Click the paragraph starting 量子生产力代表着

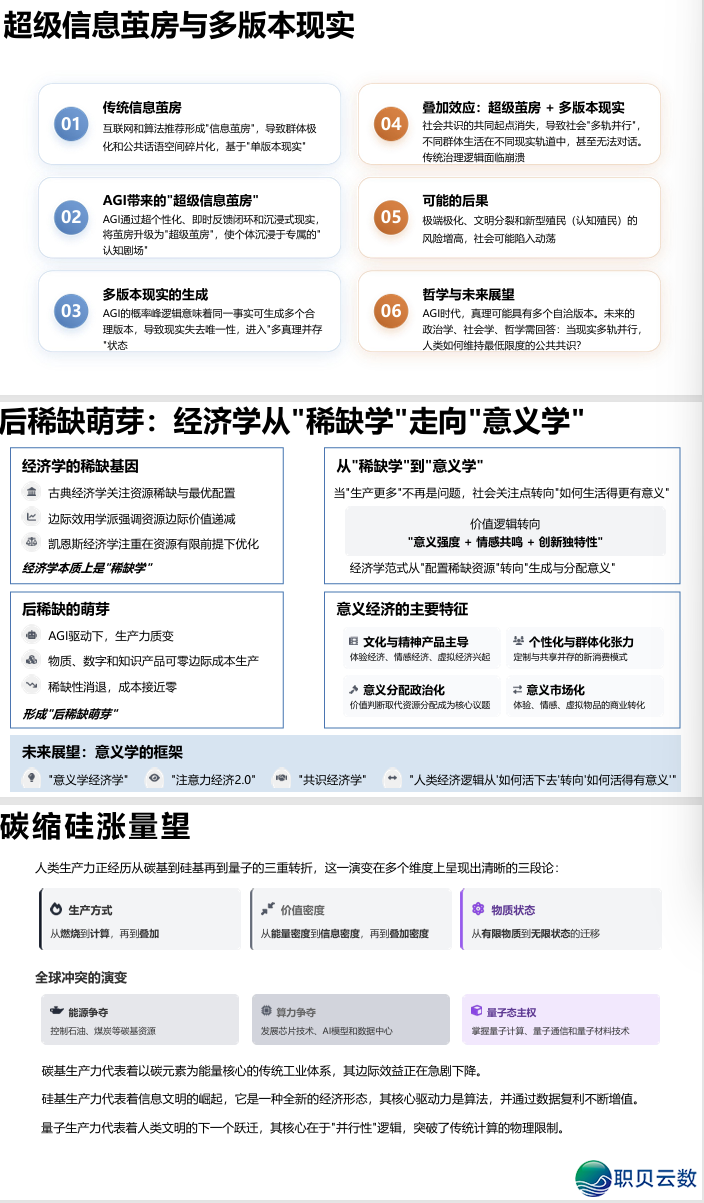[x=303, y=1128]
